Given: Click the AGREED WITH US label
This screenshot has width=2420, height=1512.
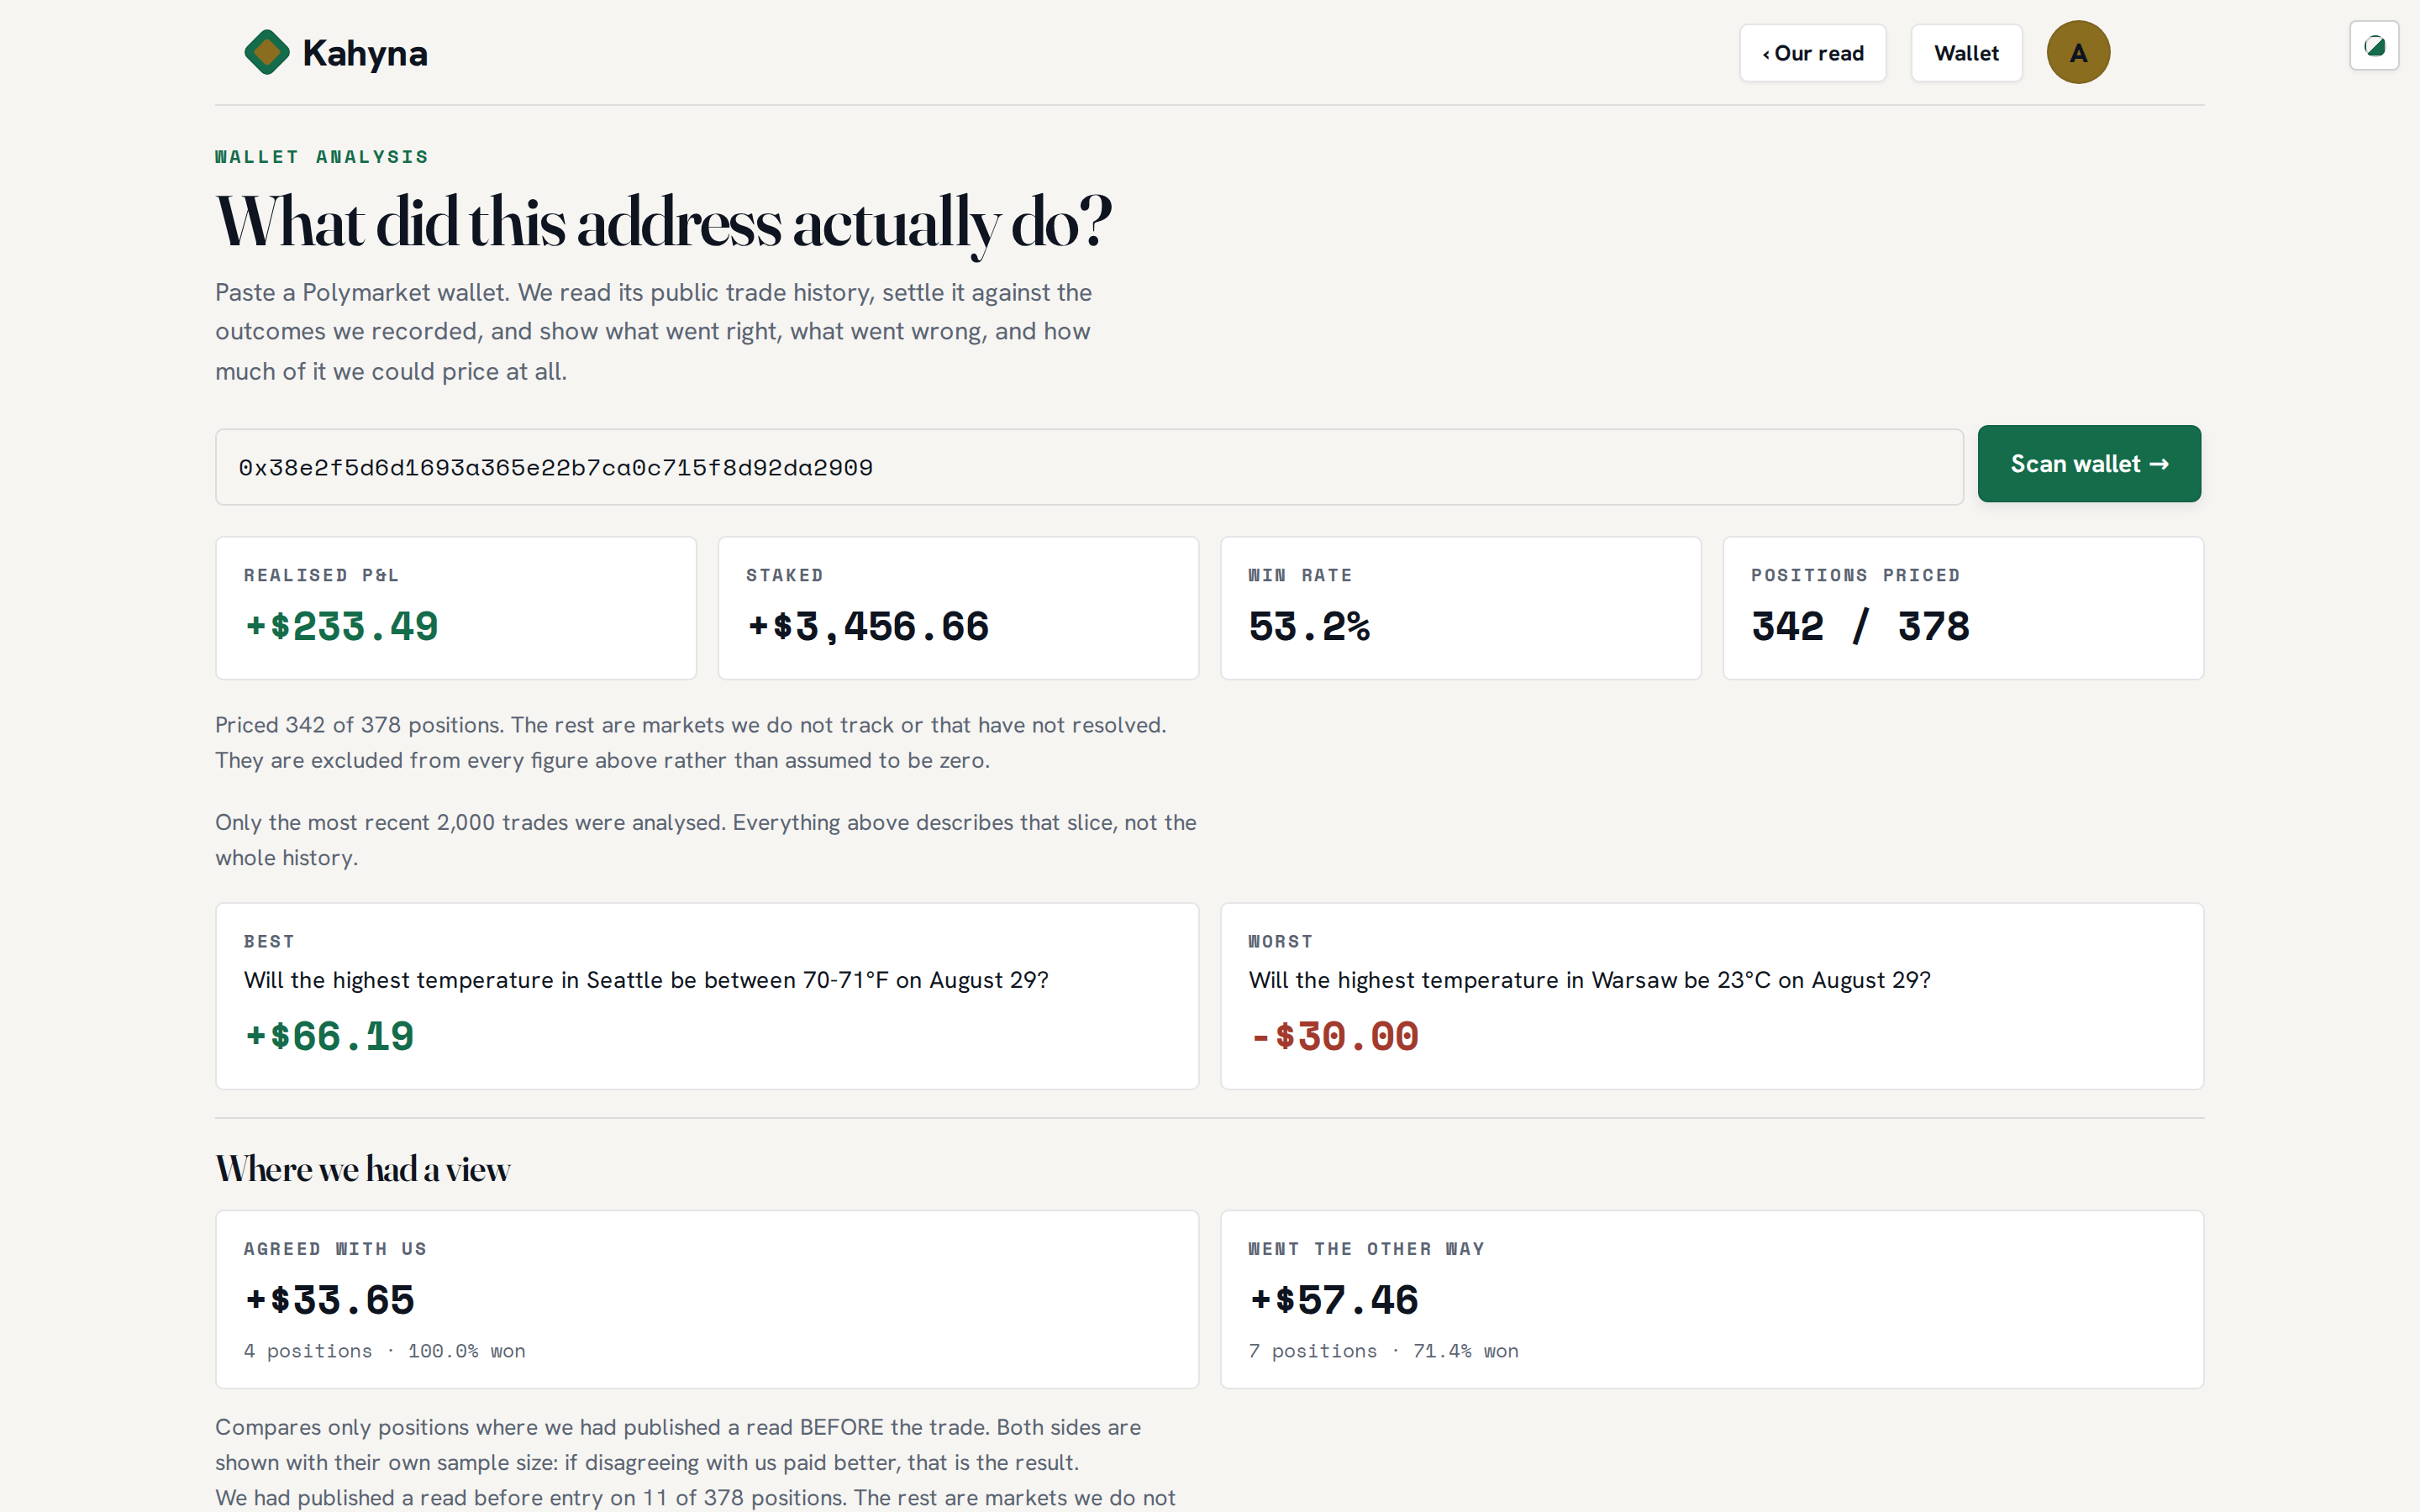Looking at the screenshot, I should pos(335,1249).
